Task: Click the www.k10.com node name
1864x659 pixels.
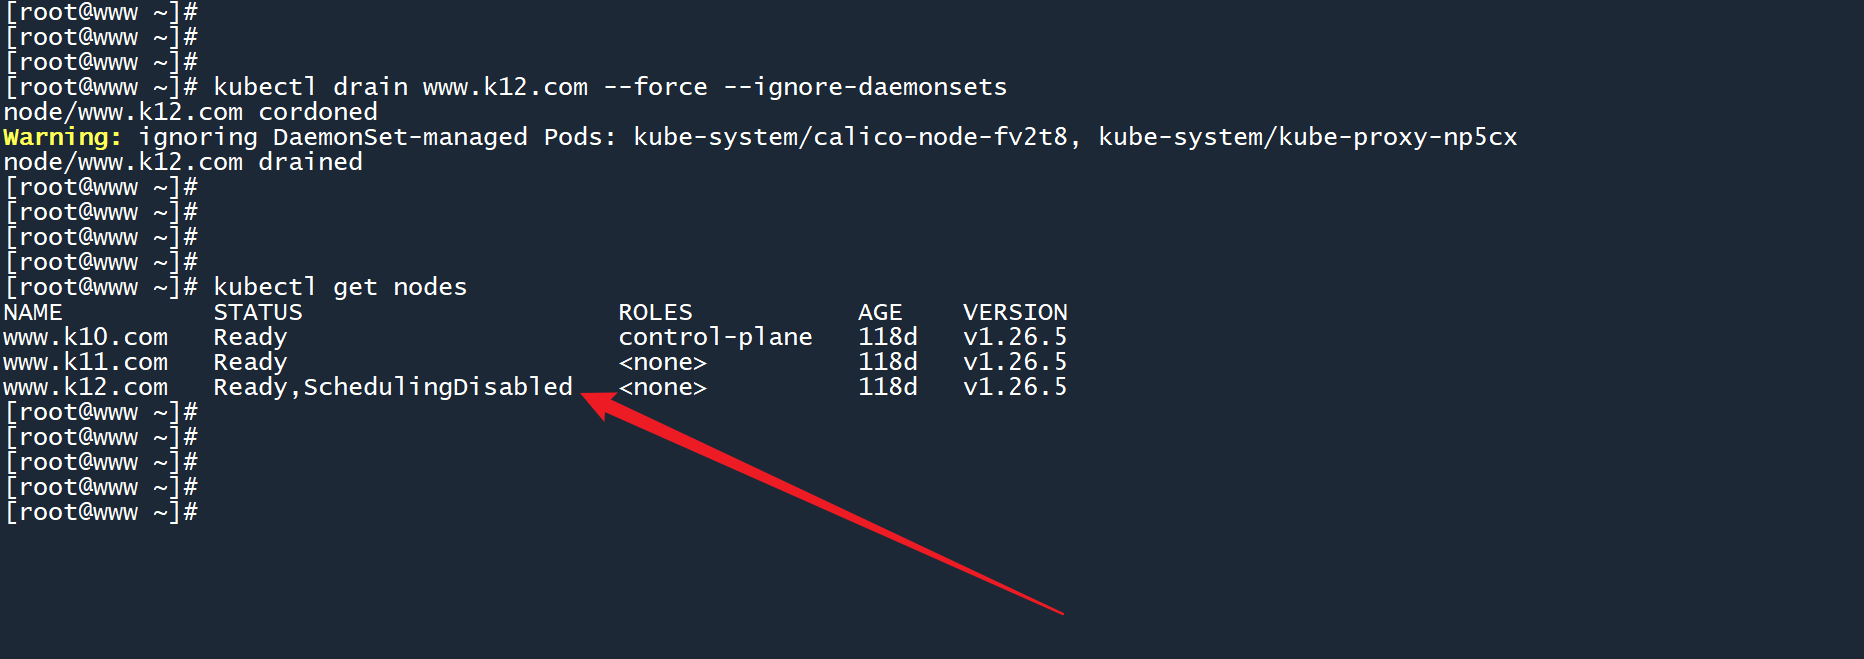Action: click(x=85, y=337)
